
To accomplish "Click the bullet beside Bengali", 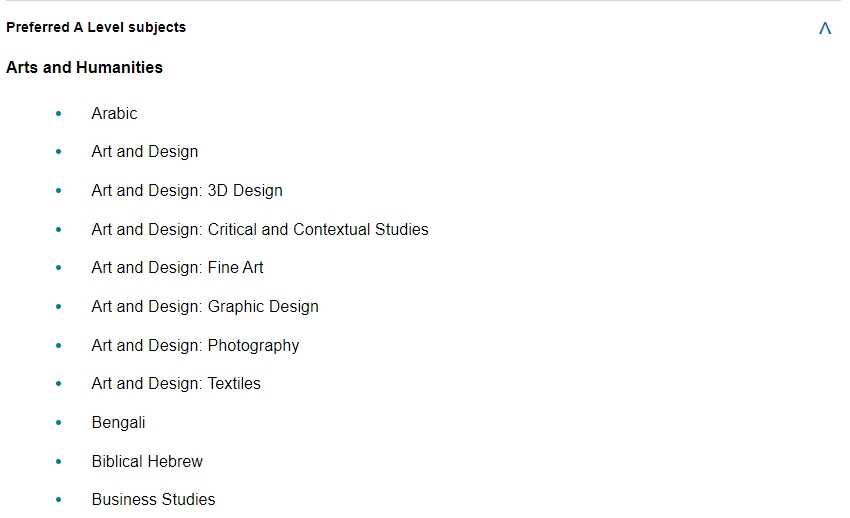I will (x=59, y=423).
